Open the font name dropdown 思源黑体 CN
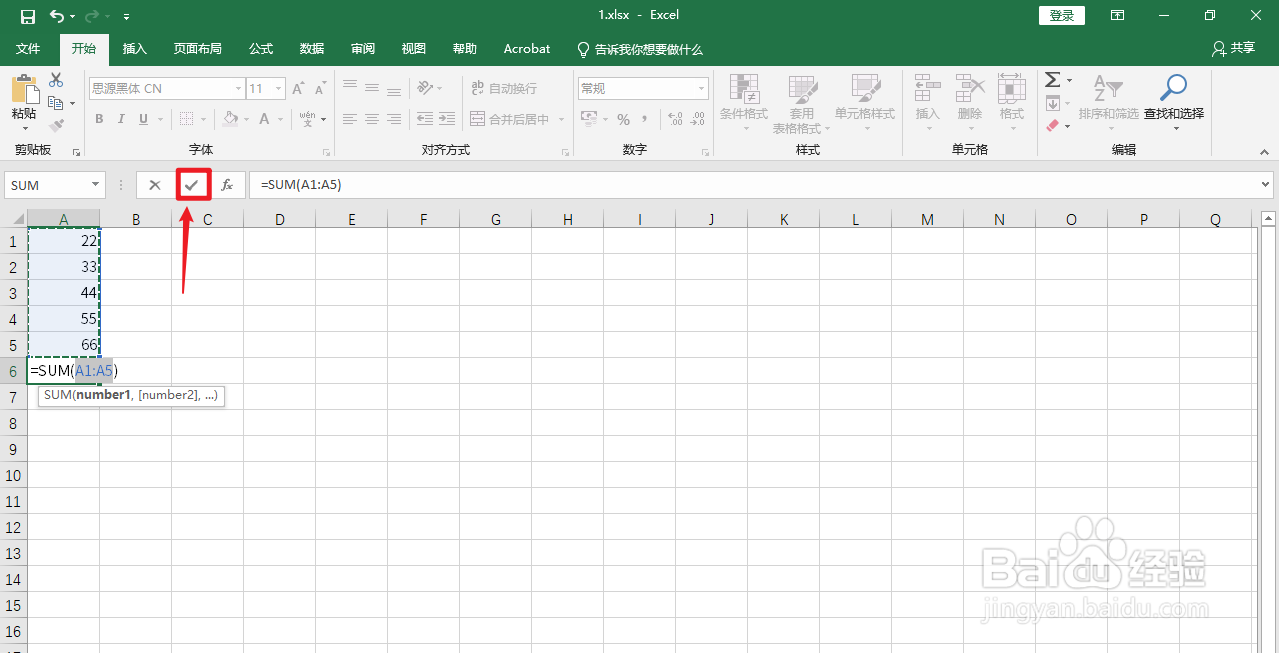The width and height of the screenshot is (1279, 653). tap(238, 89)
